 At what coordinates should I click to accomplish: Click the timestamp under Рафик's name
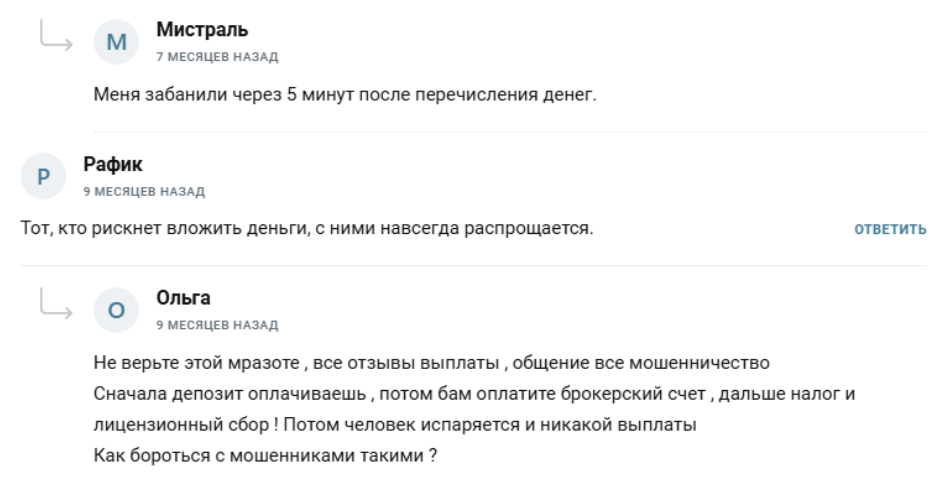coord(145,190)
